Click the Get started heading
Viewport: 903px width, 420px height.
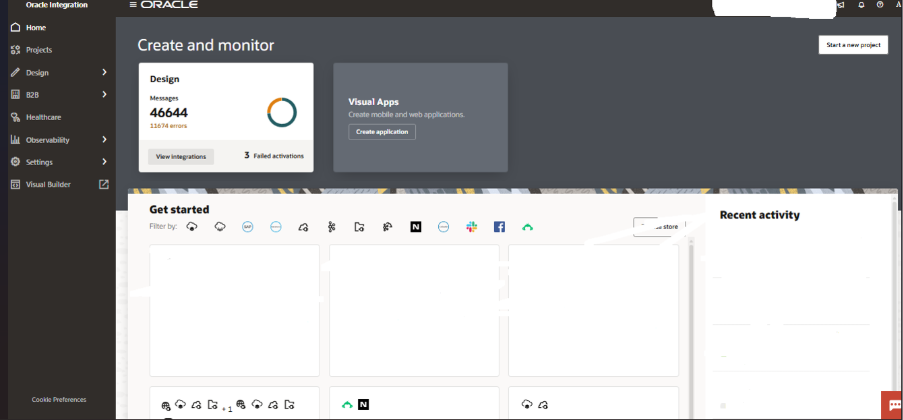(x=179, y=210)
